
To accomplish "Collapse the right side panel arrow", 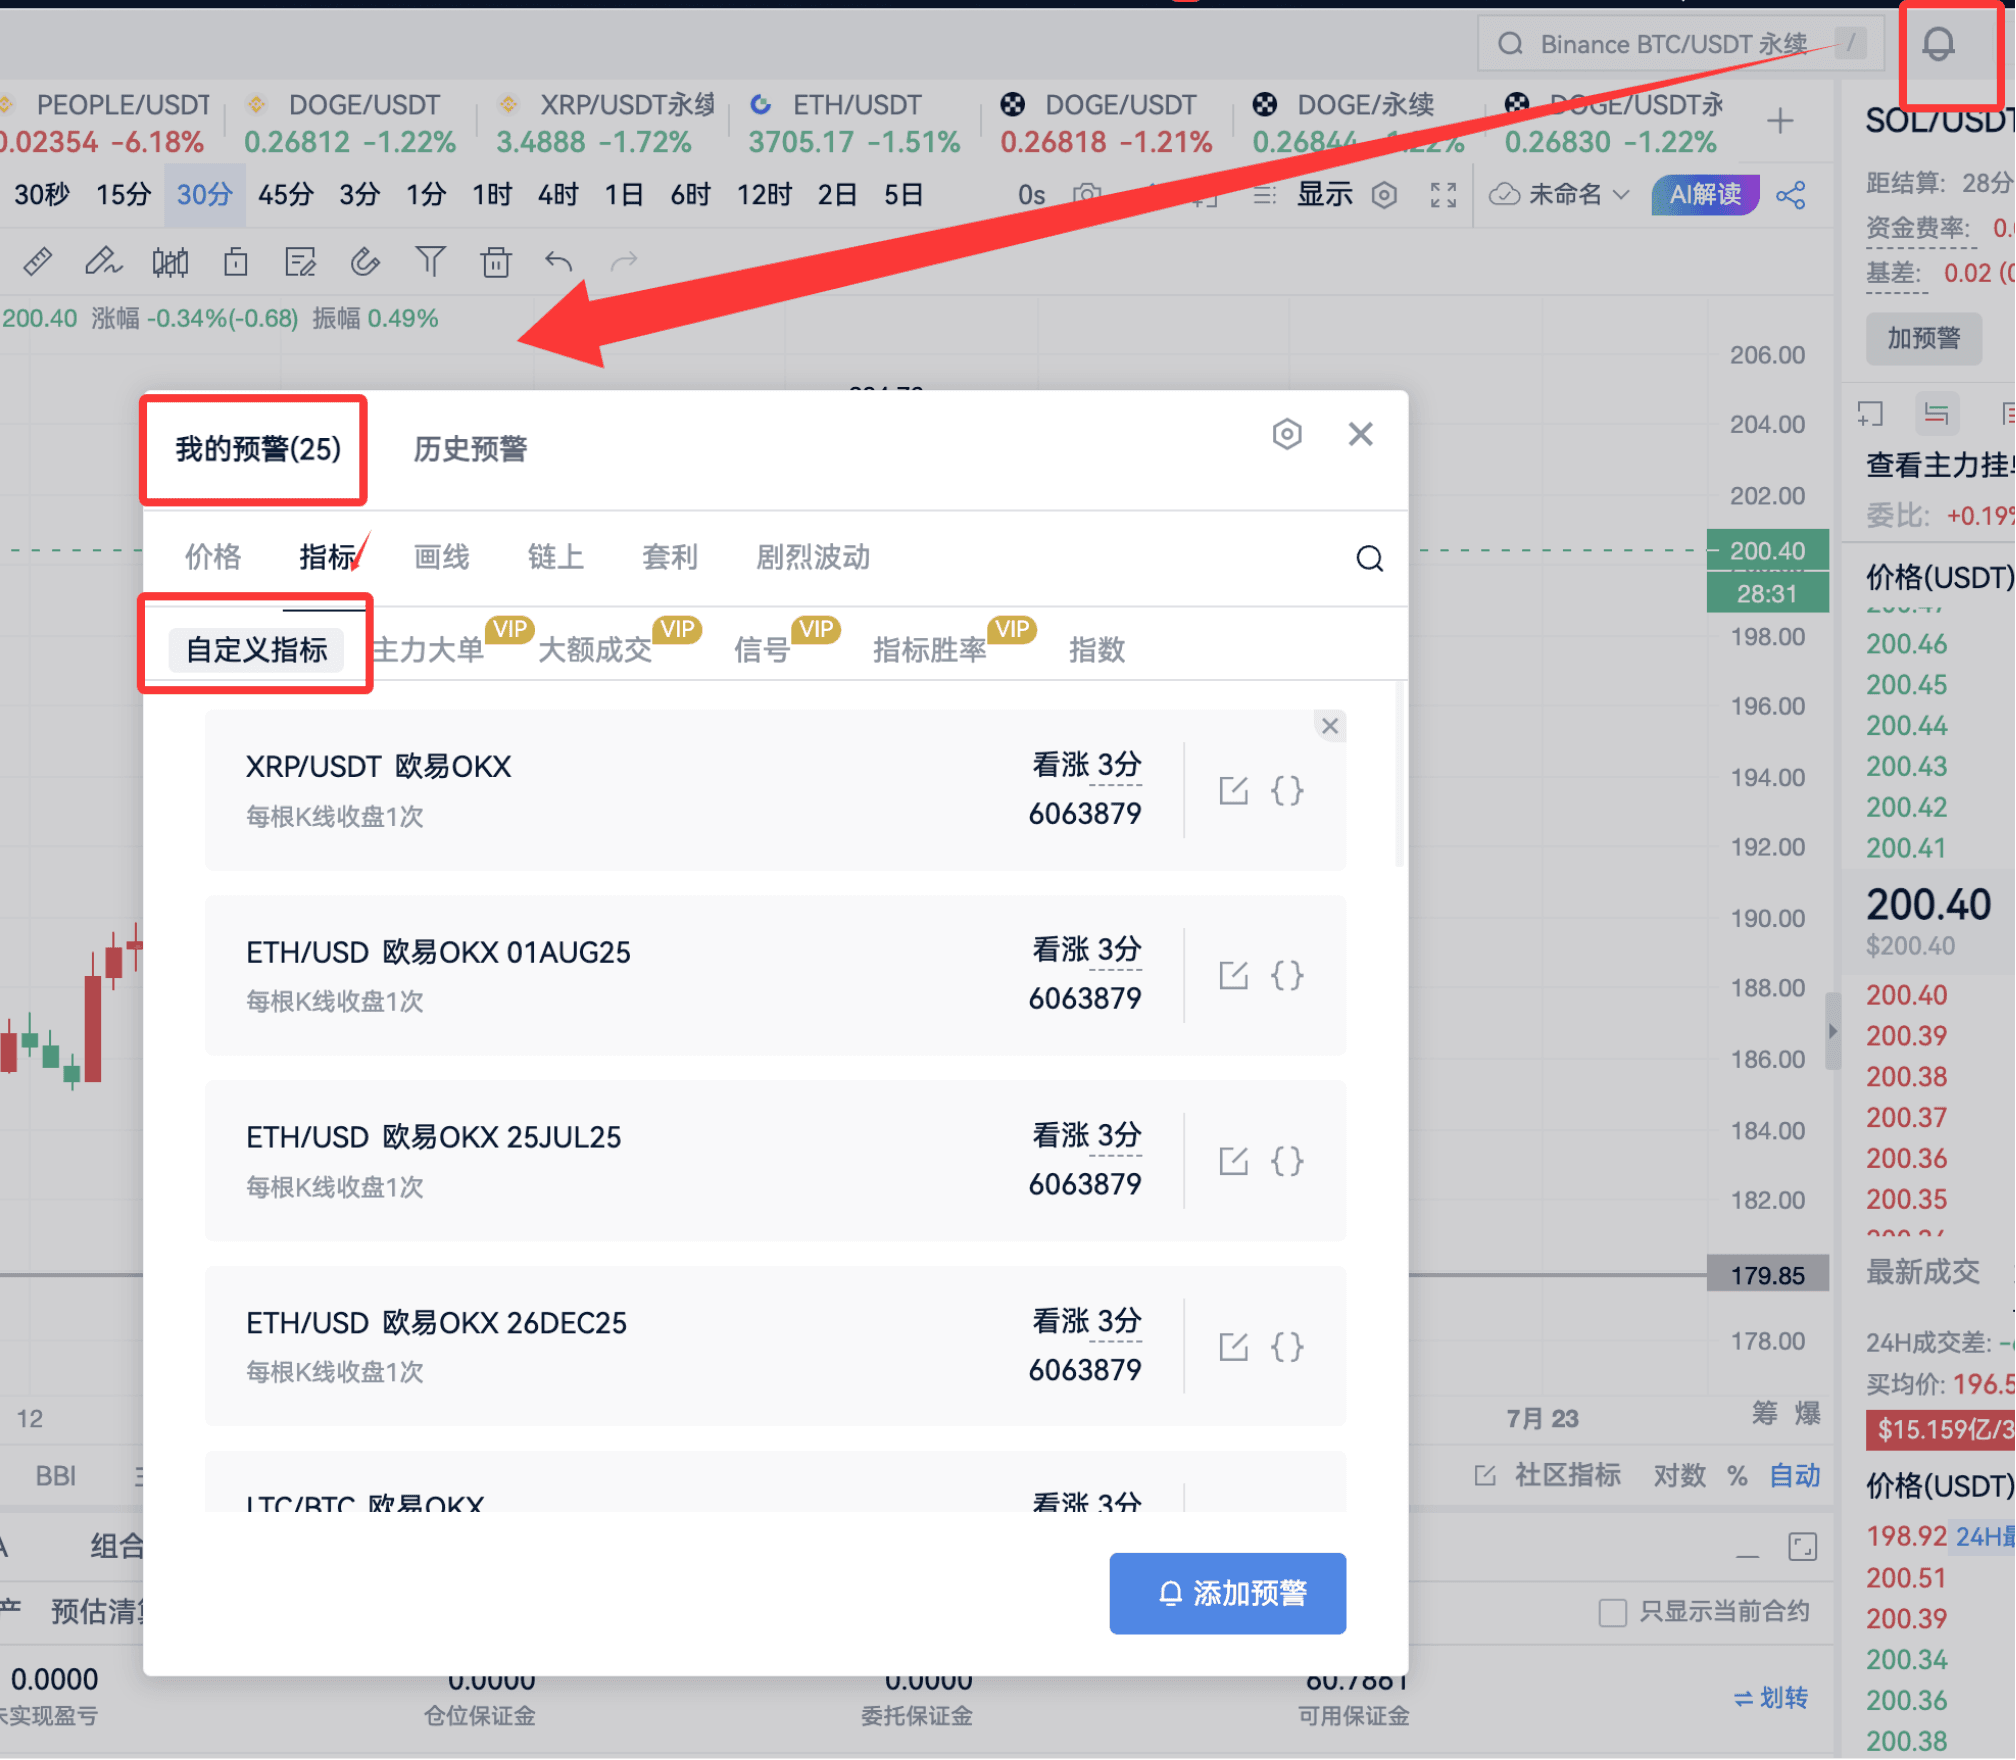I will click(x=1832, y=1031).
